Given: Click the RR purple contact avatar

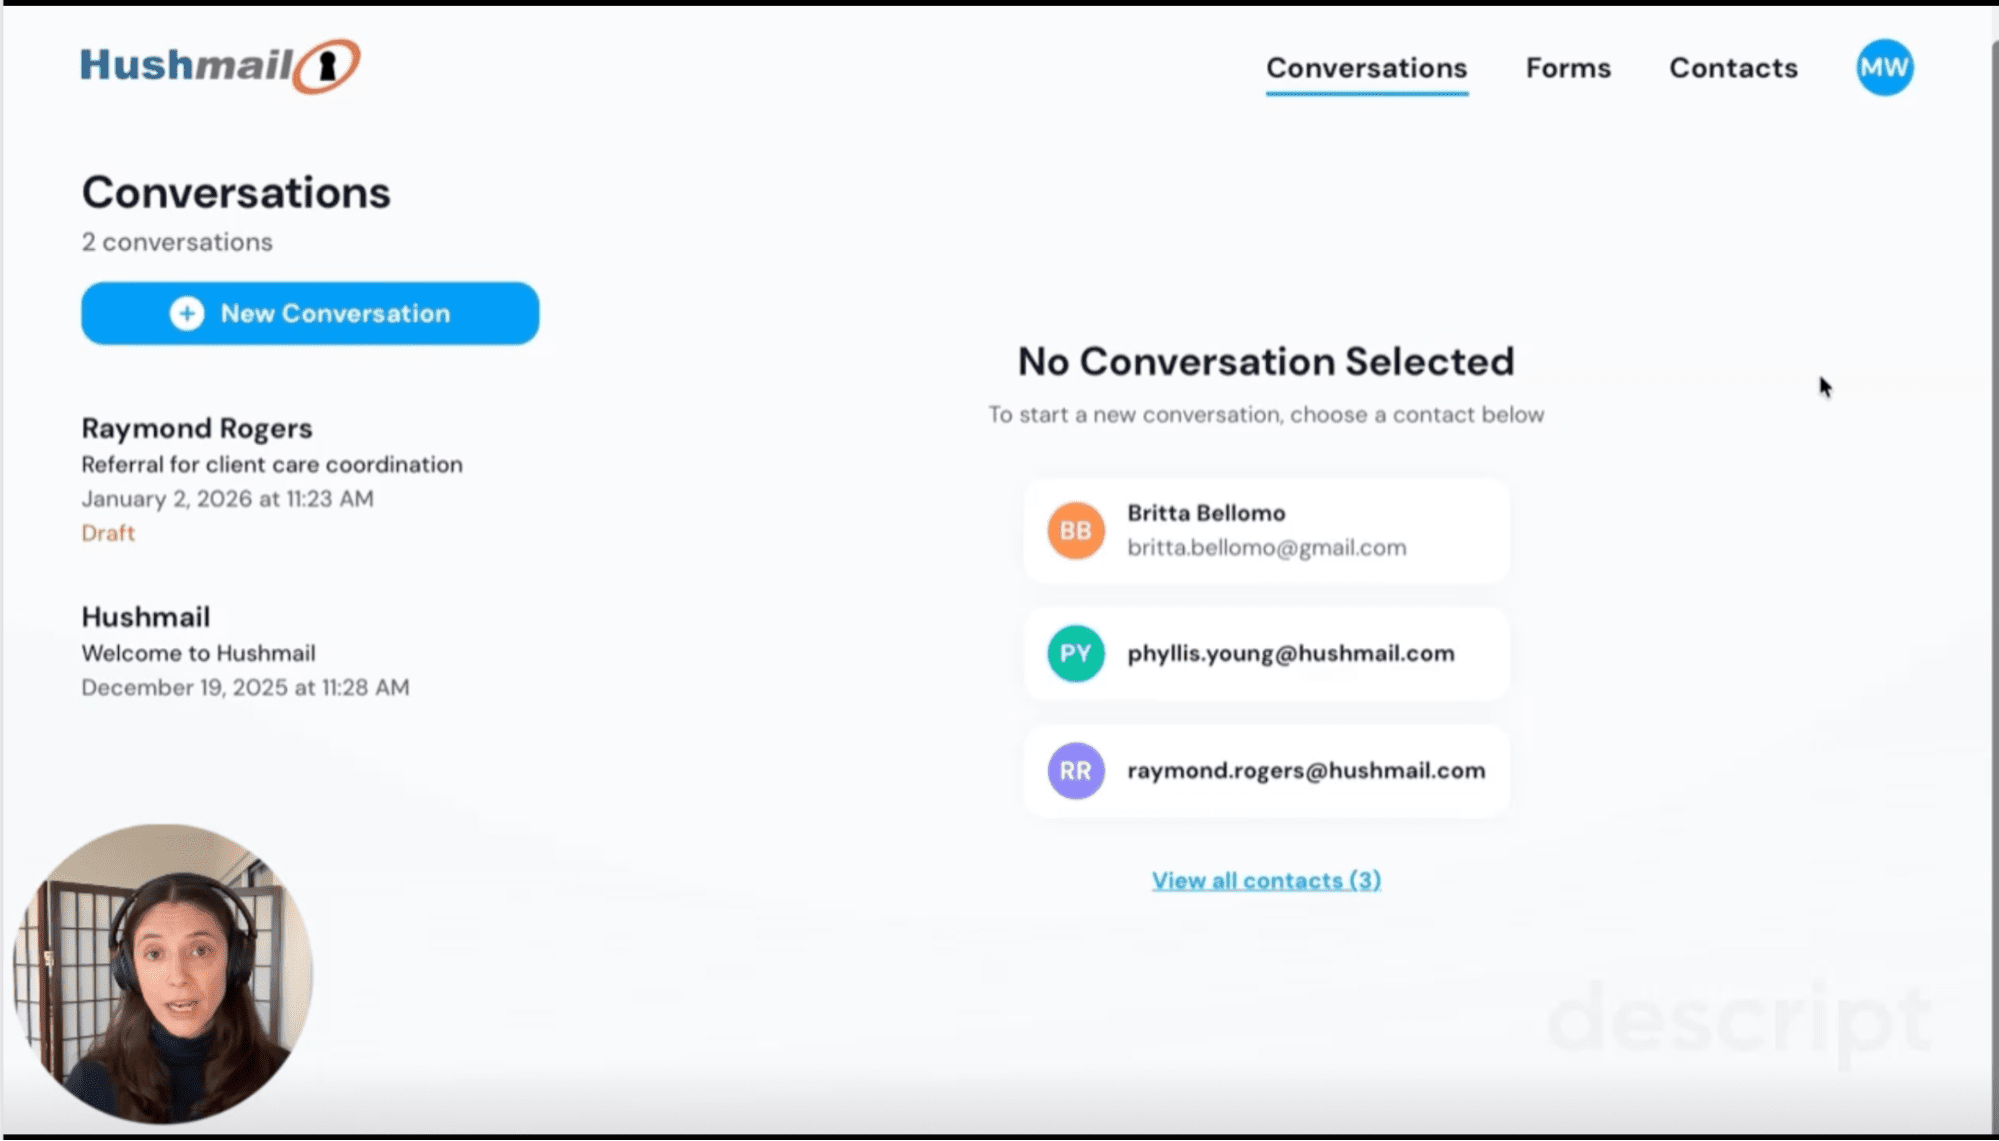Looking at the screenshot, I should 1075,770.
